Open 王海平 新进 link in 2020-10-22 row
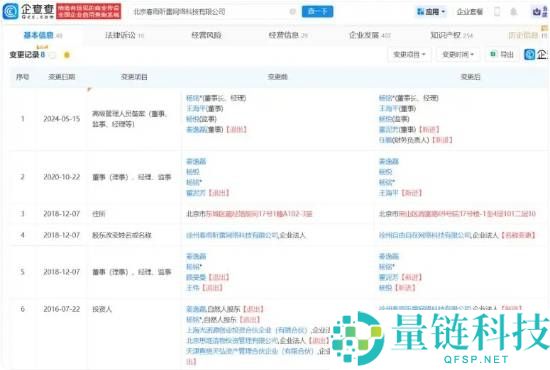Viewport: 550px width, 370px height. tap(389, 193)
